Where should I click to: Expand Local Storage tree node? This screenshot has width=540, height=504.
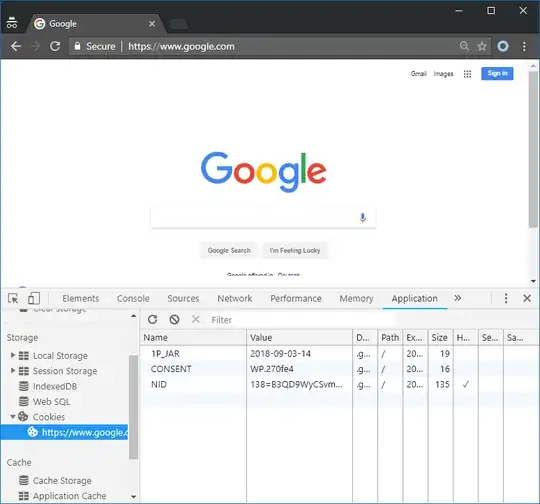(x=13, y=355)
